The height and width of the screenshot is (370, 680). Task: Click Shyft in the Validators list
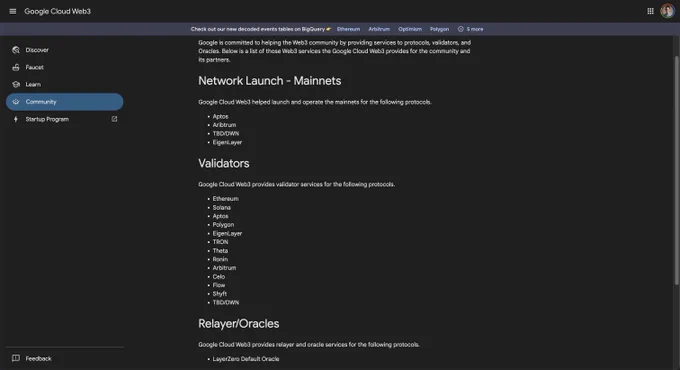[x=219, y=294]
